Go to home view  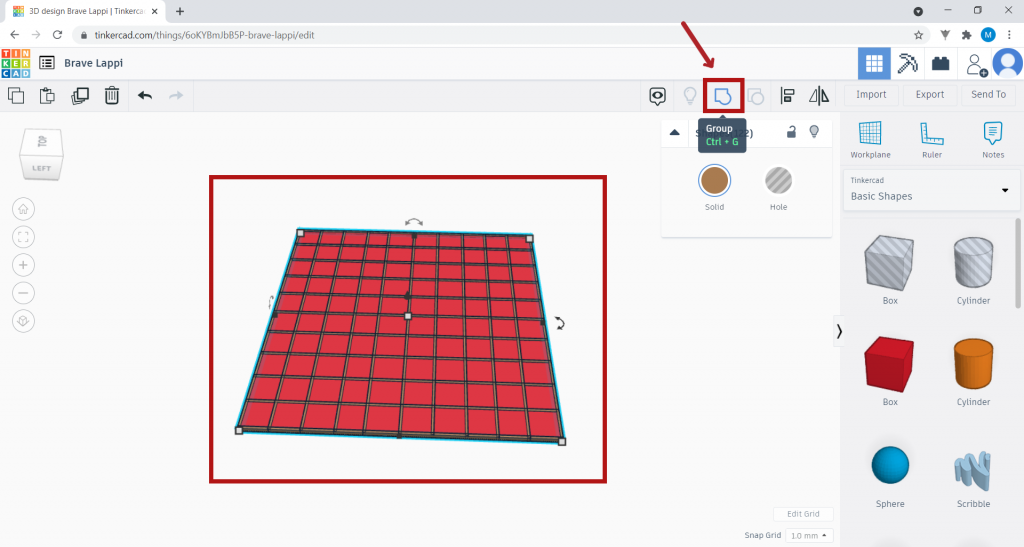point(23,209)
